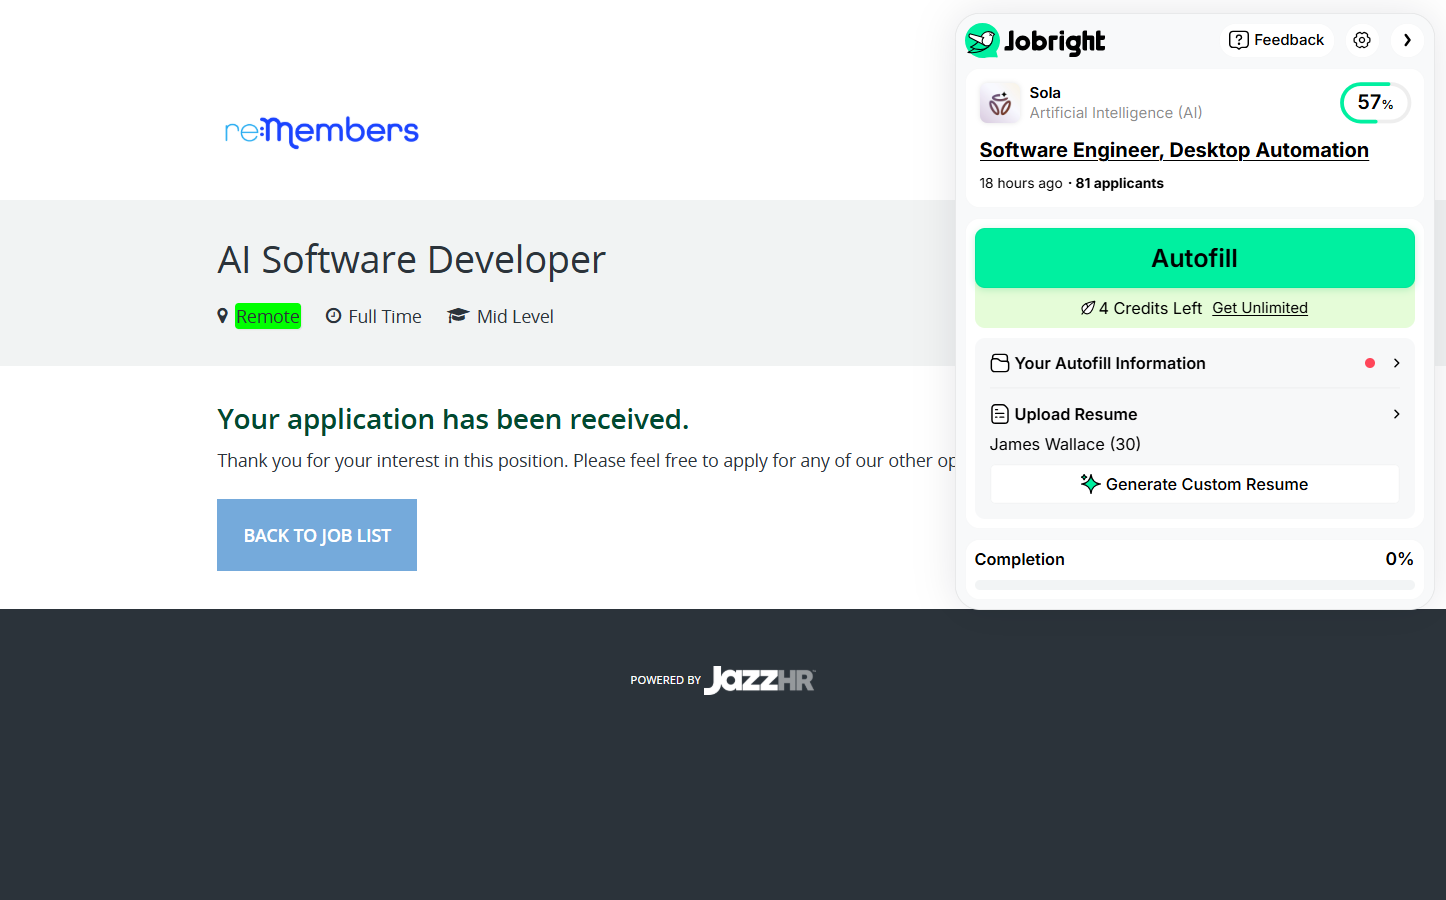
Task: Open the Get Unlimited link
Action: point(1259,308)
